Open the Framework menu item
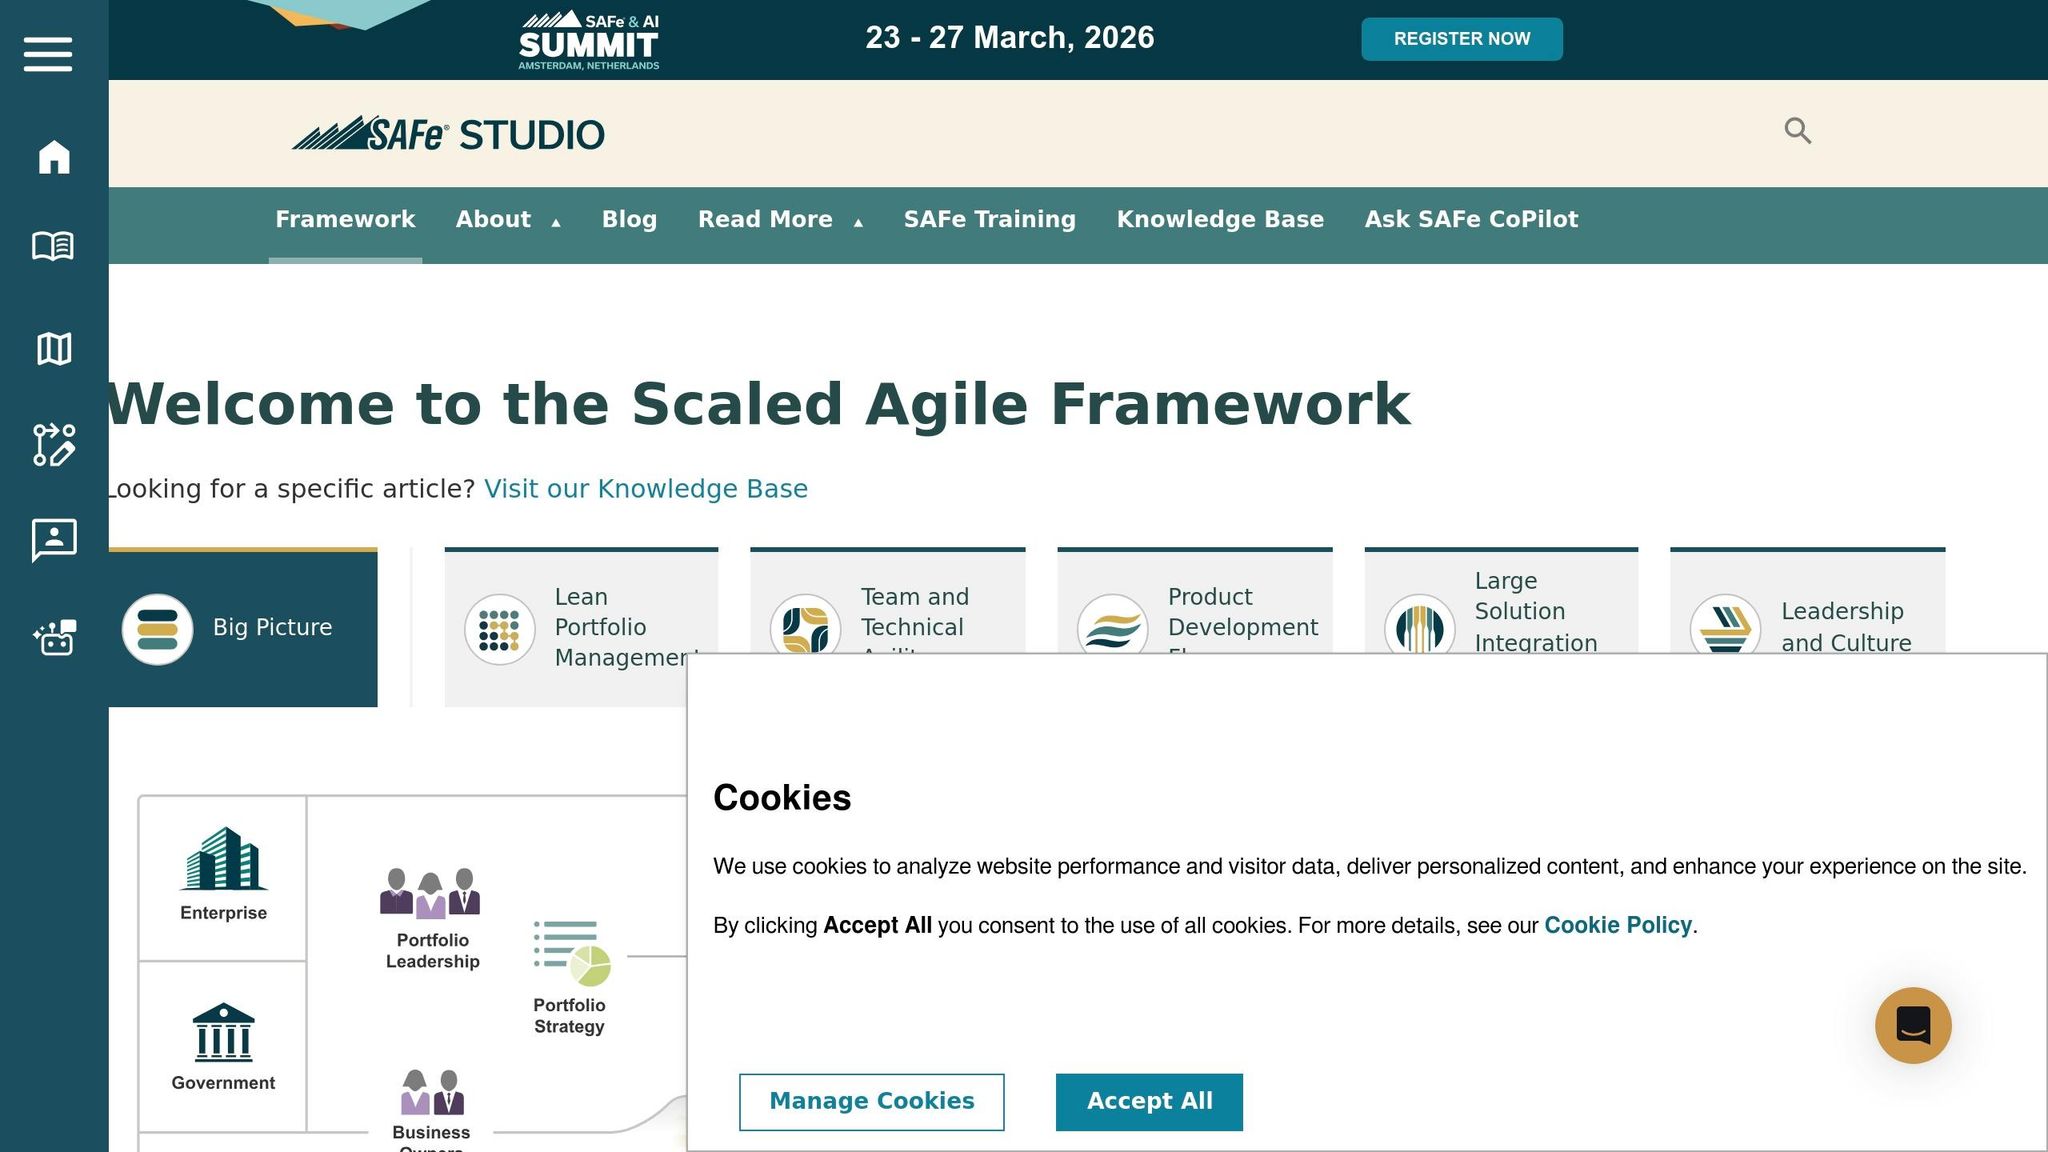The width and height of the screenshot is (2048, 1152). point(345,220)
